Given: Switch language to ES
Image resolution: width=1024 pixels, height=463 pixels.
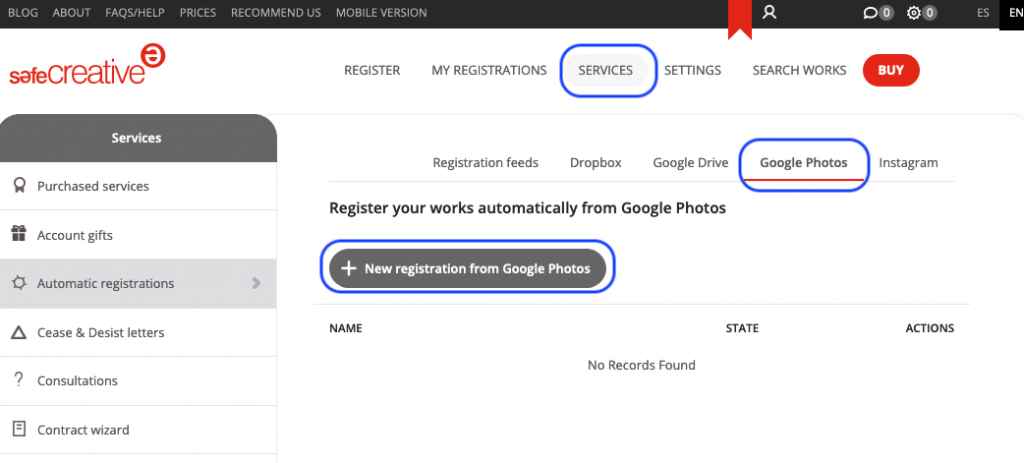Looking at the screenshot, I should (x=983, y=13).
